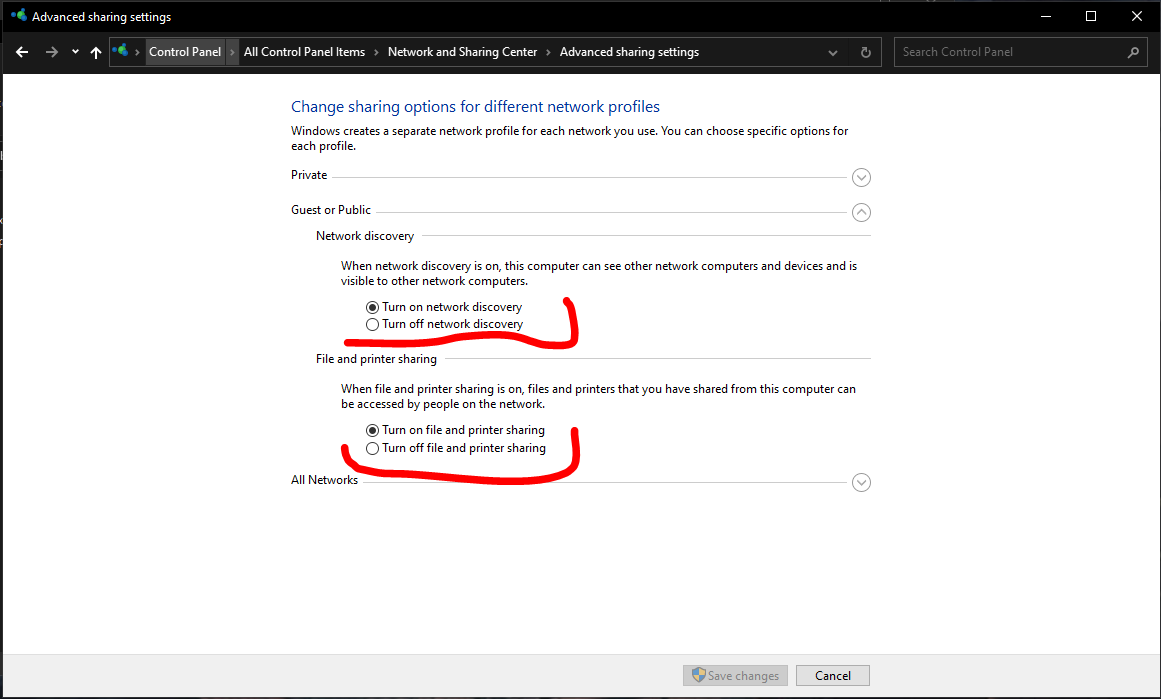Image resolution: width=1161 pixels, height=699 pixels.
Task: Expand the All Networks section
Action: click(861, 483)
